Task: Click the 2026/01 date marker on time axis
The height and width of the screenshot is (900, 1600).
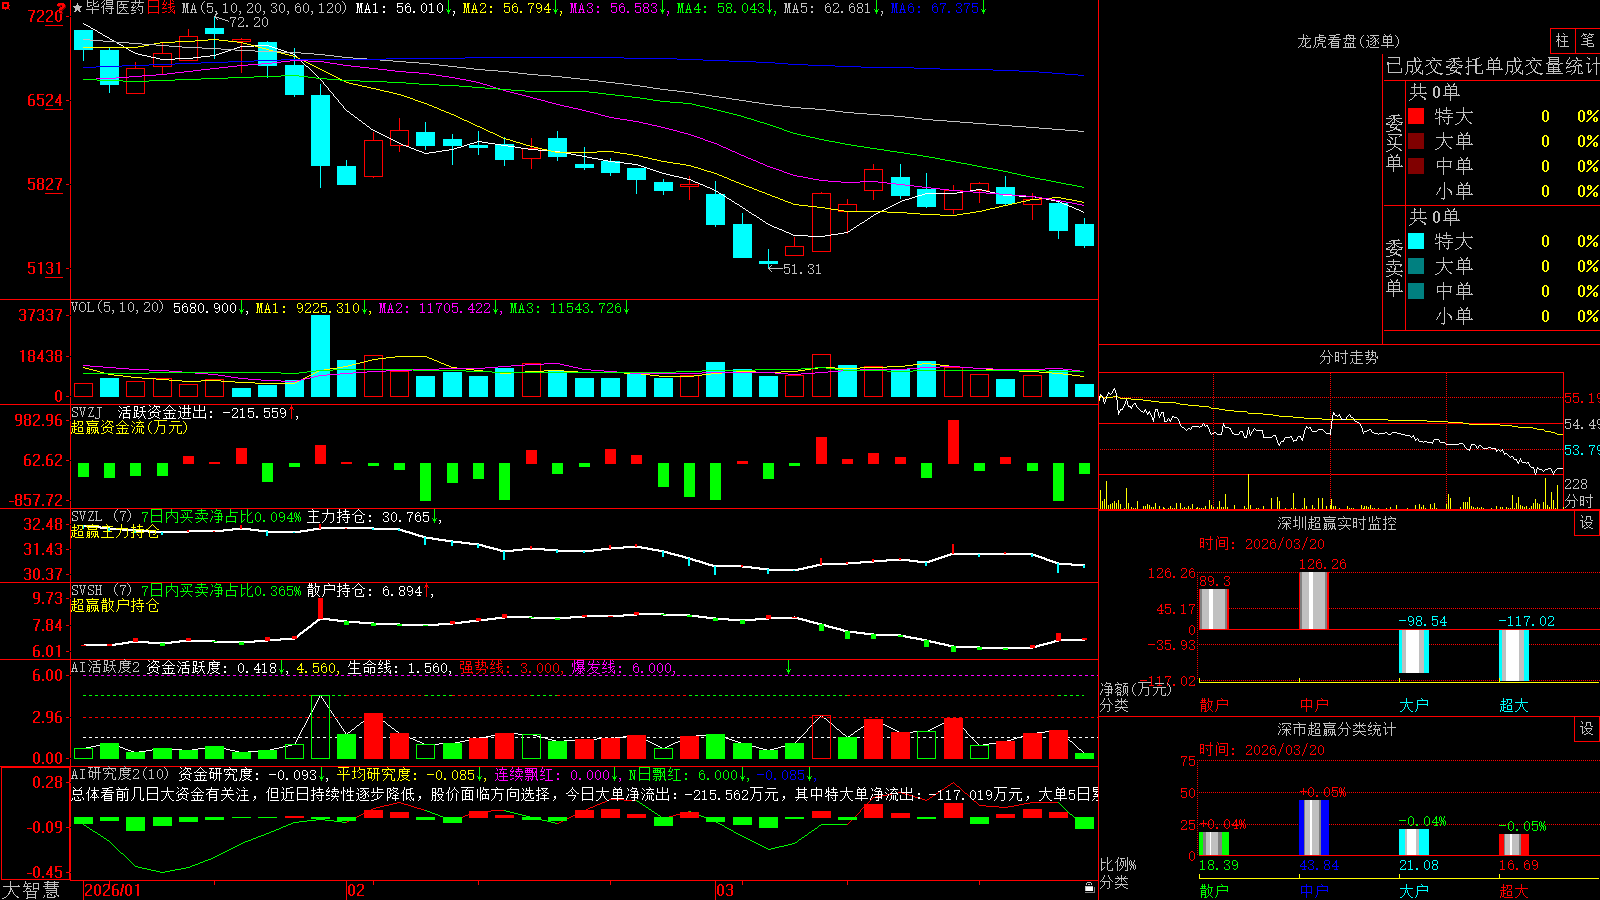Action: pos(113,890)
